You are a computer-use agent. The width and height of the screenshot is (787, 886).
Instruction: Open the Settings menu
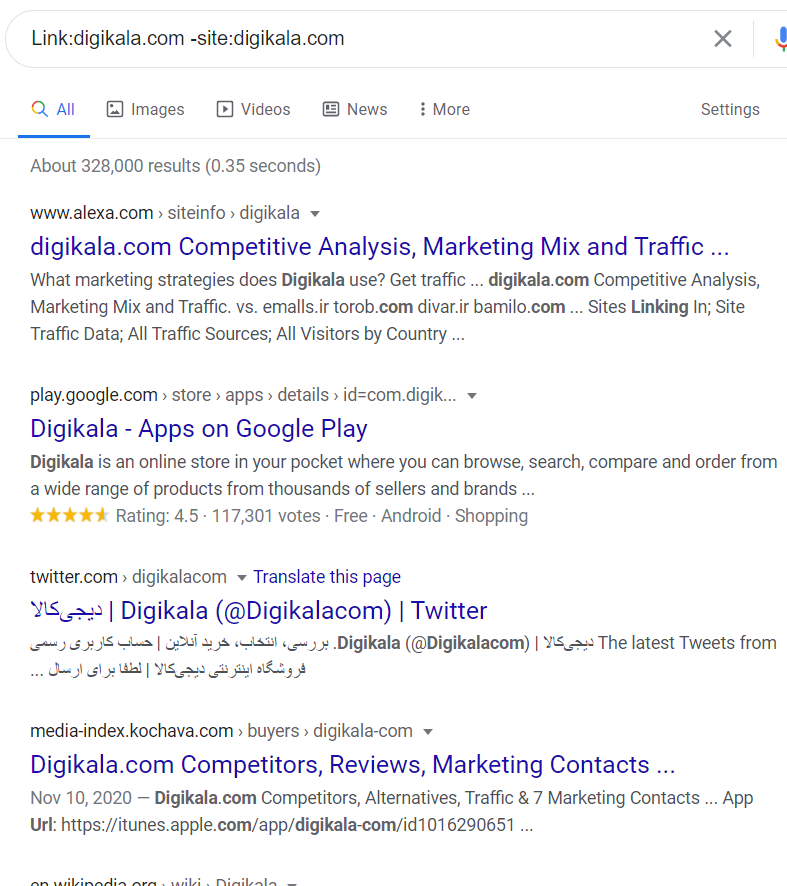pos(730,109)
